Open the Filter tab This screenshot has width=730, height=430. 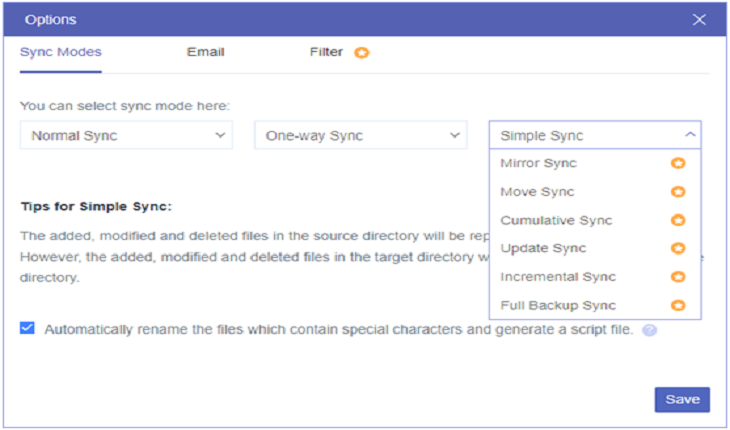click(x=326, y=52)
